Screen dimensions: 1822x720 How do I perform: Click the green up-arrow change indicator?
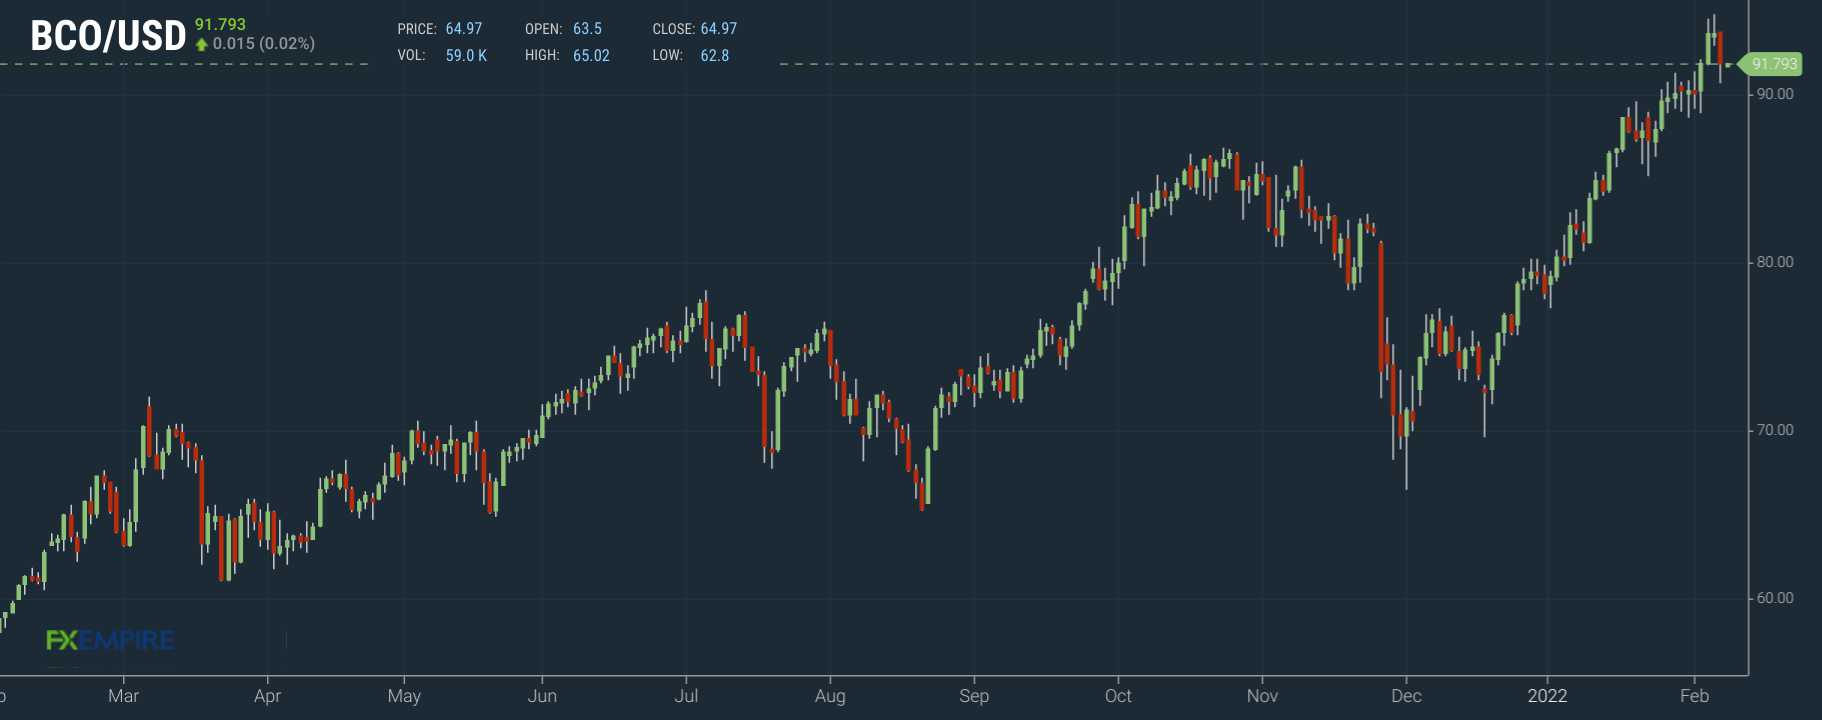coord(202,44)
